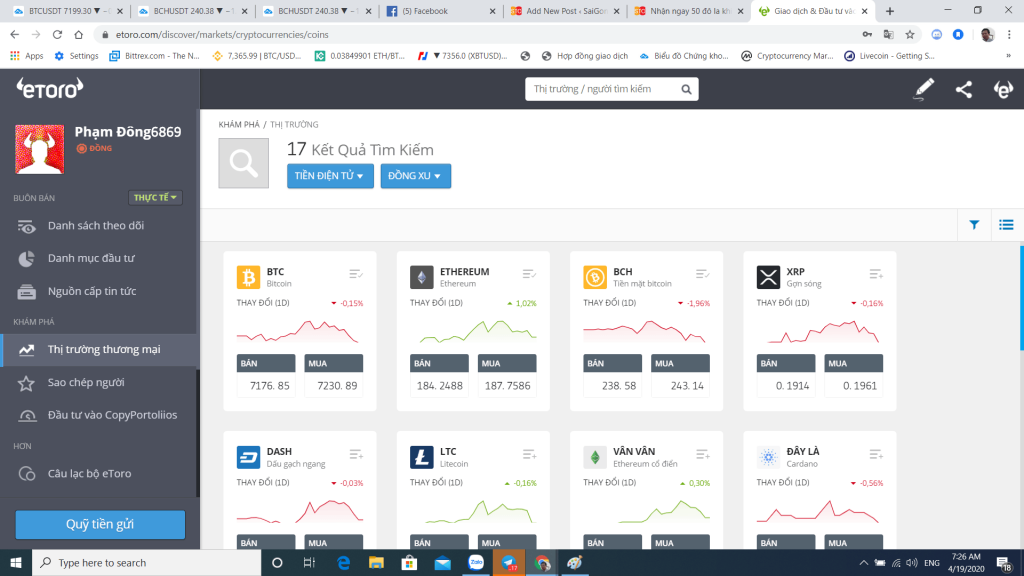Click the BTC MUA price 7230.89
Screen dimensions: 1024x576
(334, 386)
